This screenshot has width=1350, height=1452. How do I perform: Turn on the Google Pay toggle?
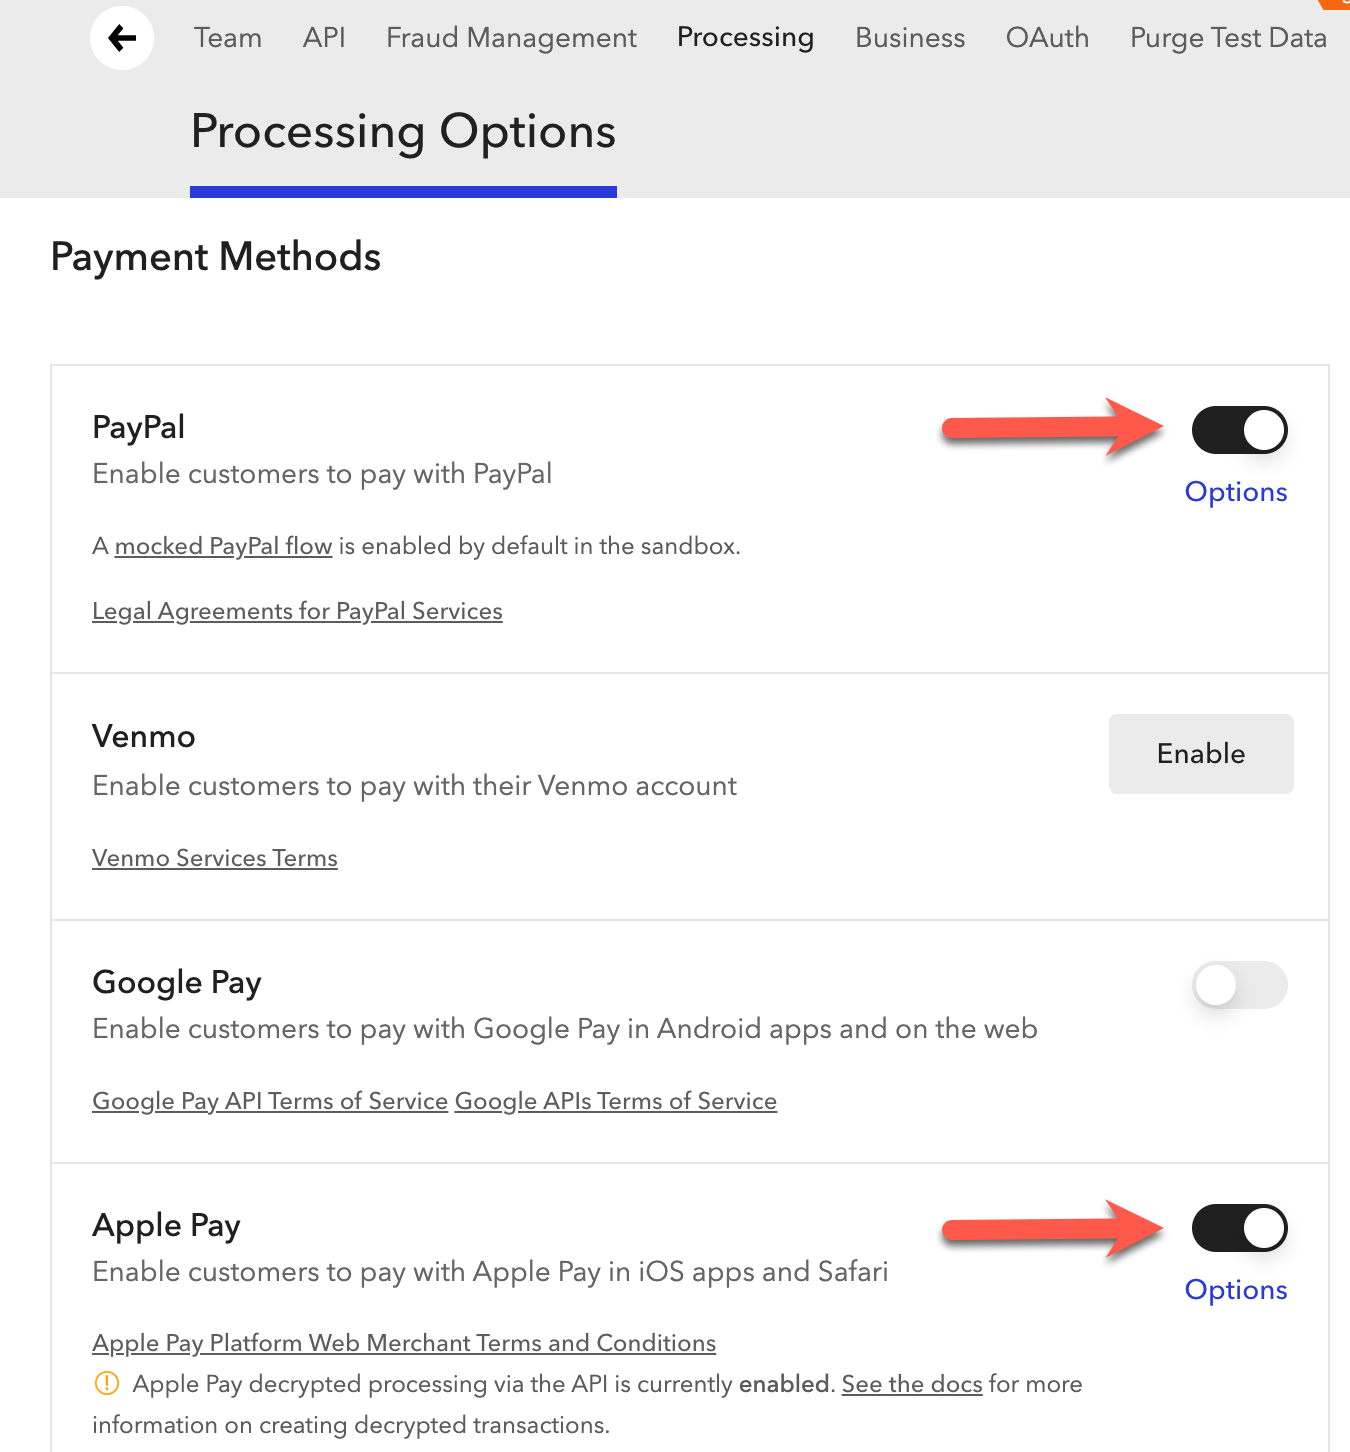(1239, 985)
